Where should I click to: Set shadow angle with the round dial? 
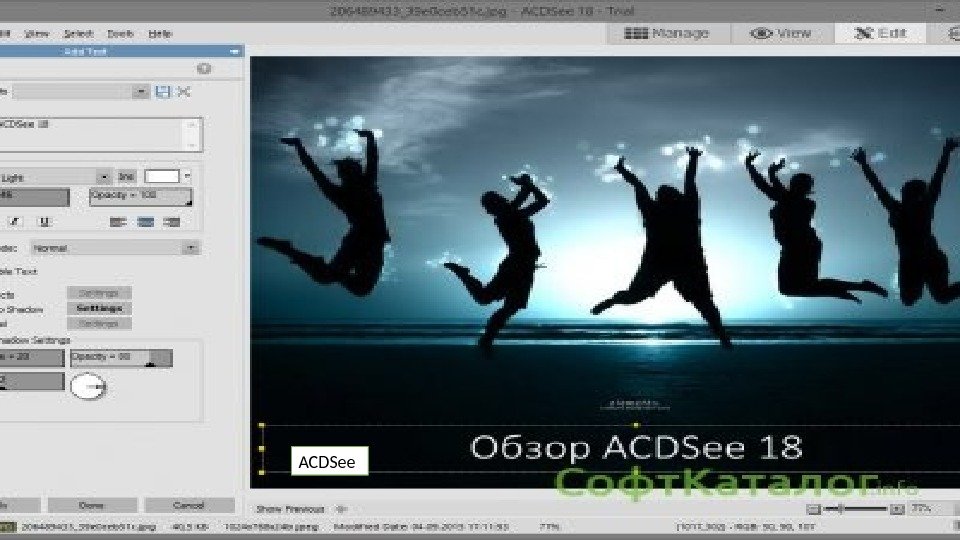coord(88,386)
